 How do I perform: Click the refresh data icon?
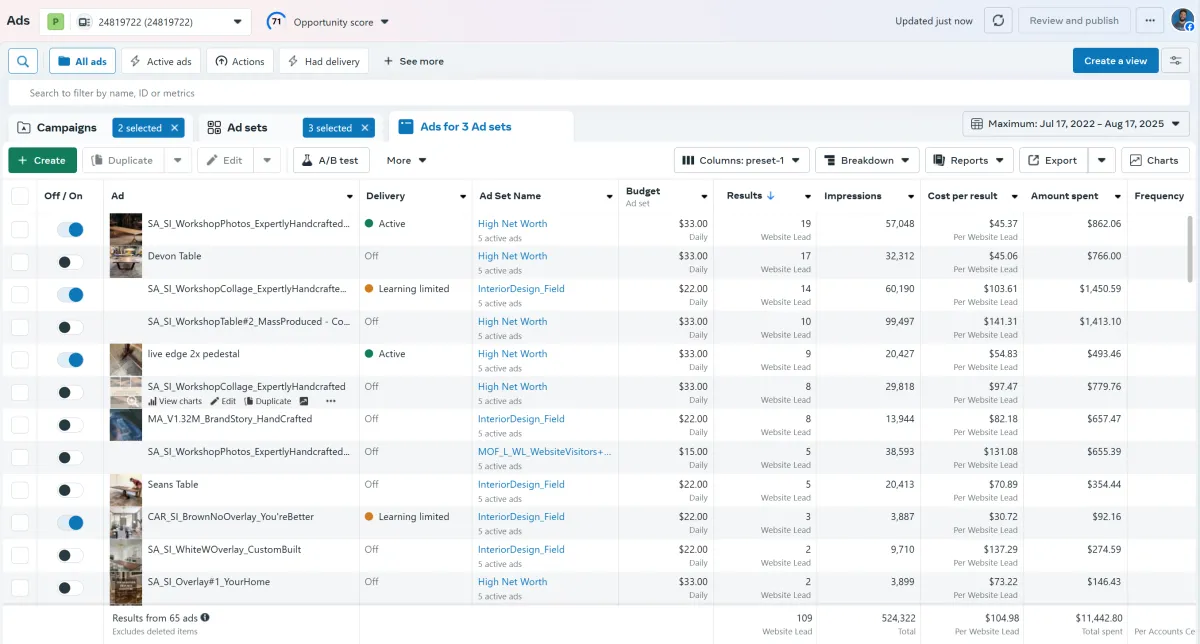point(997,21)
